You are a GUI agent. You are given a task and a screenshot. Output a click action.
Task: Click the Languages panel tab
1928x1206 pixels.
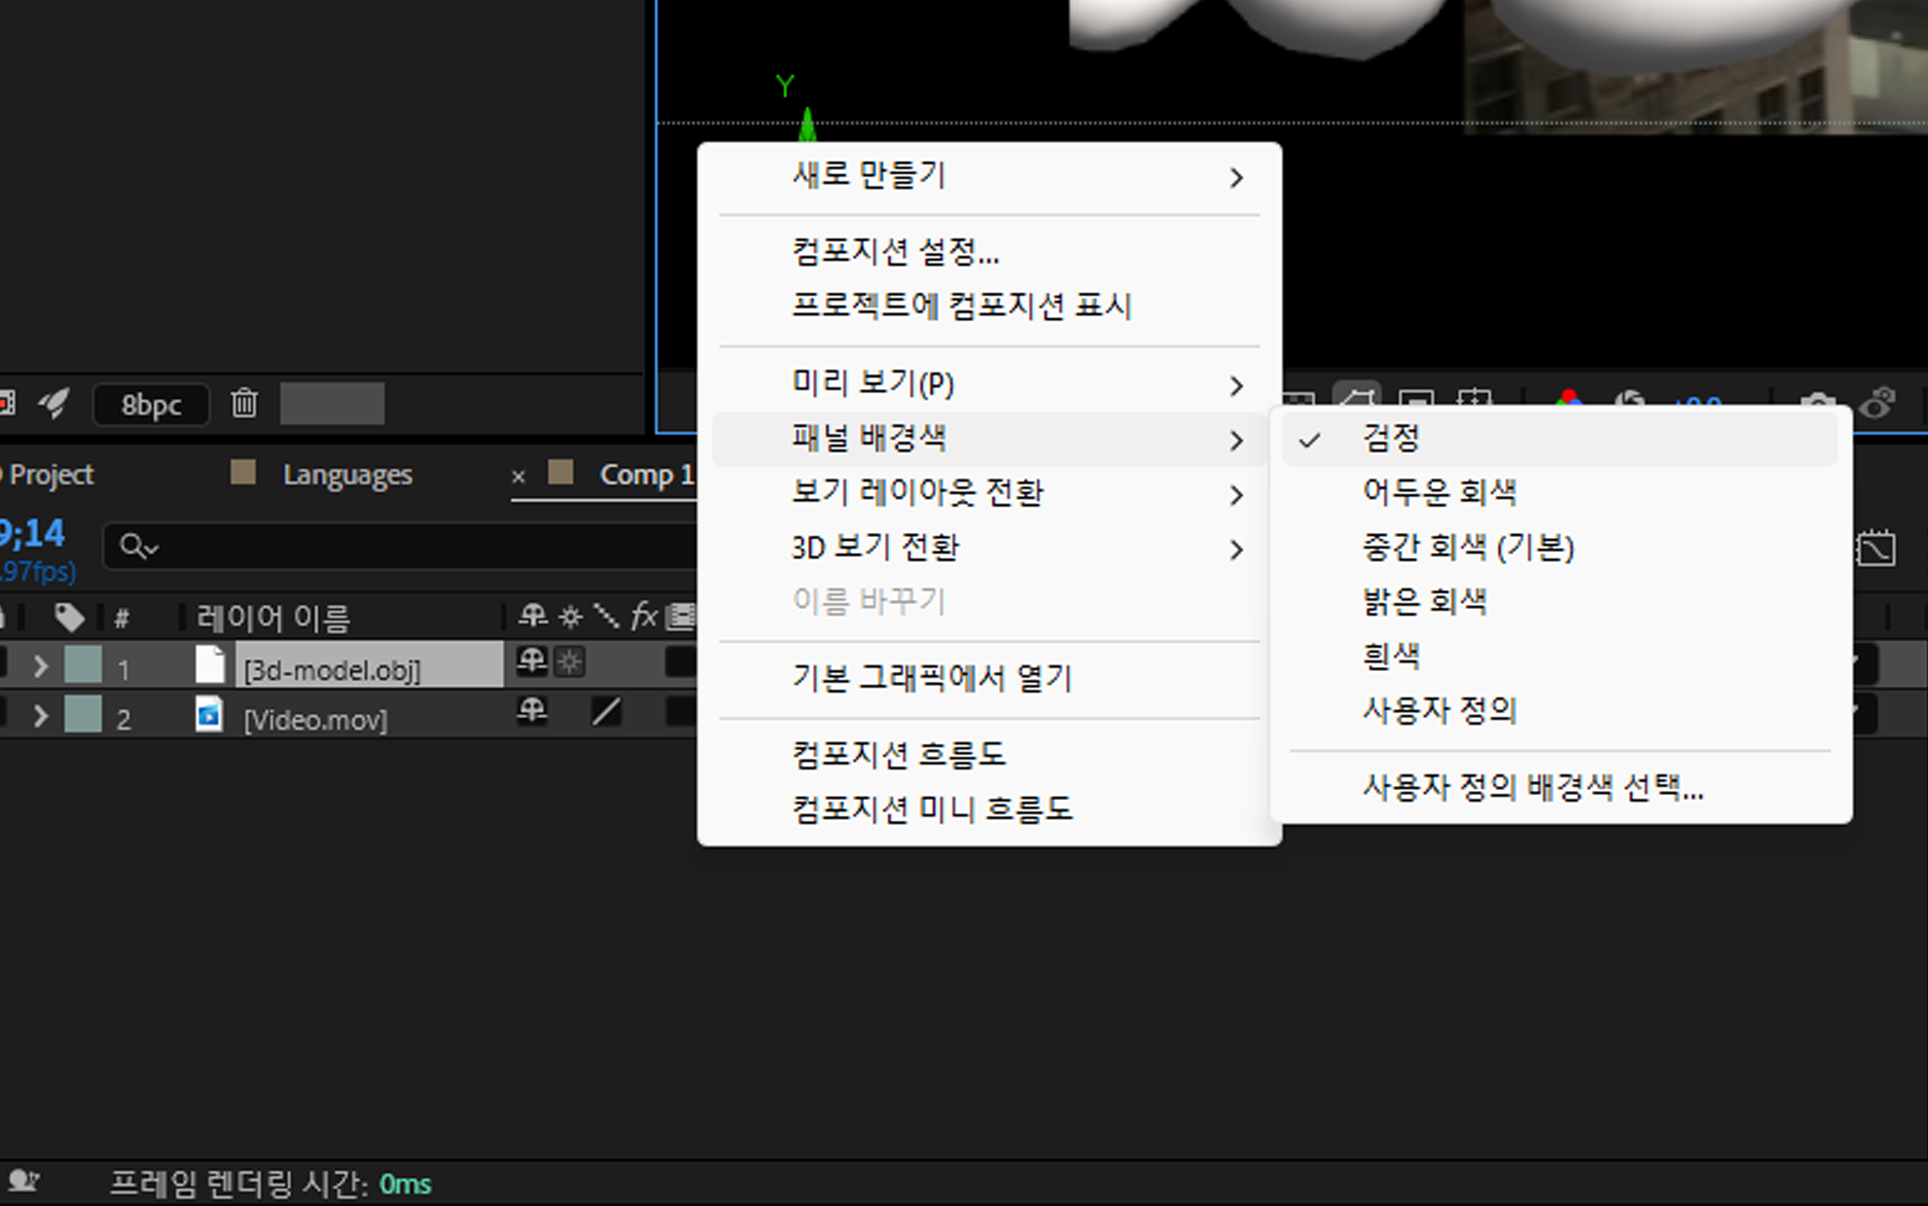click(343, 474)
